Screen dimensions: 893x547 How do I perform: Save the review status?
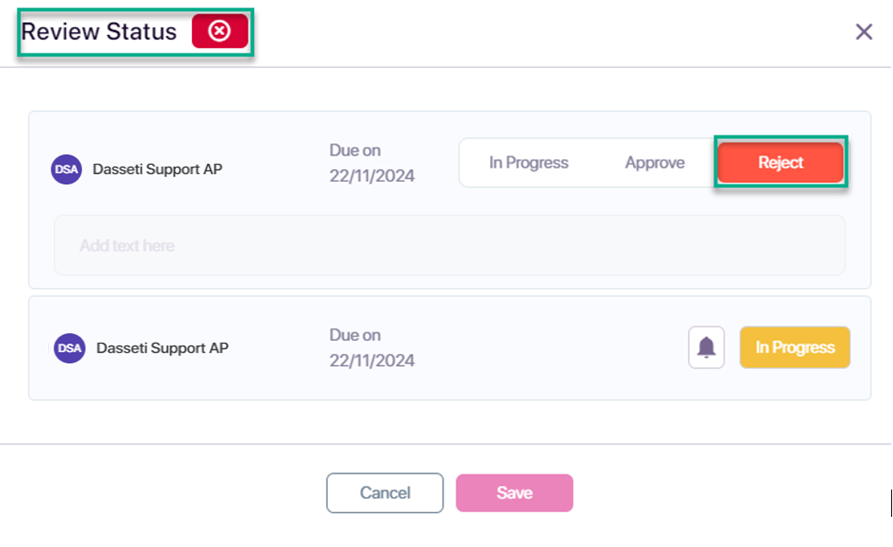click(x=514, y=493)
